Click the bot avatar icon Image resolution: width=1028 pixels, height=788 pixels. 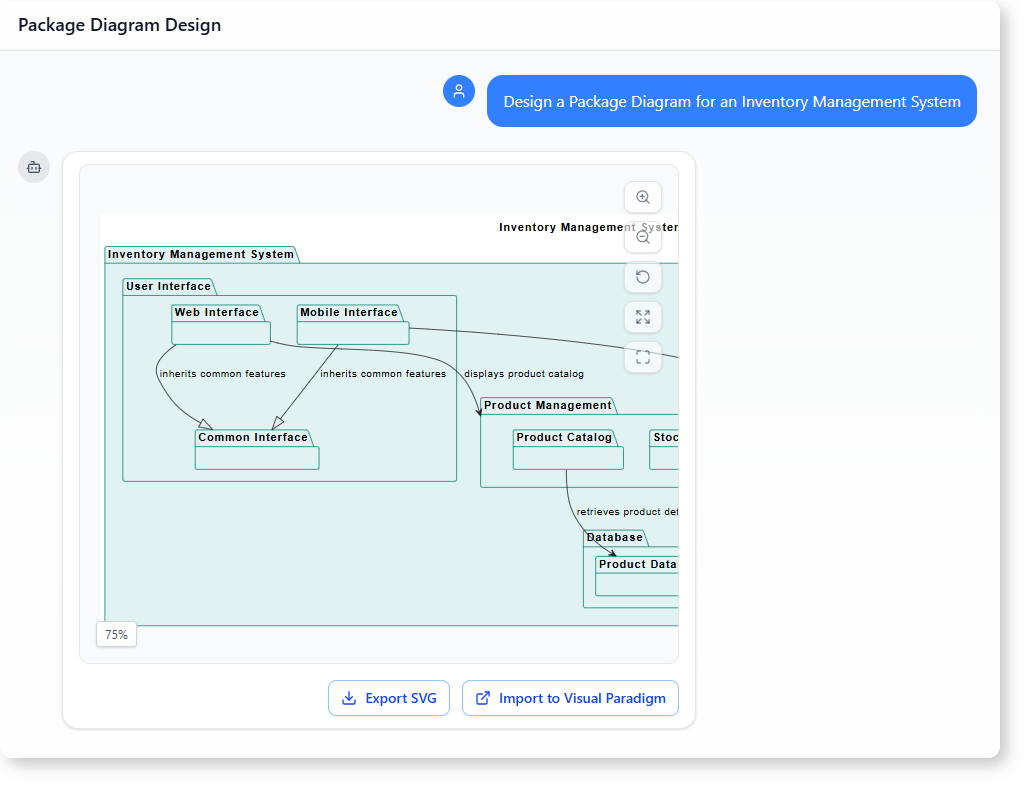coord(34,167)
